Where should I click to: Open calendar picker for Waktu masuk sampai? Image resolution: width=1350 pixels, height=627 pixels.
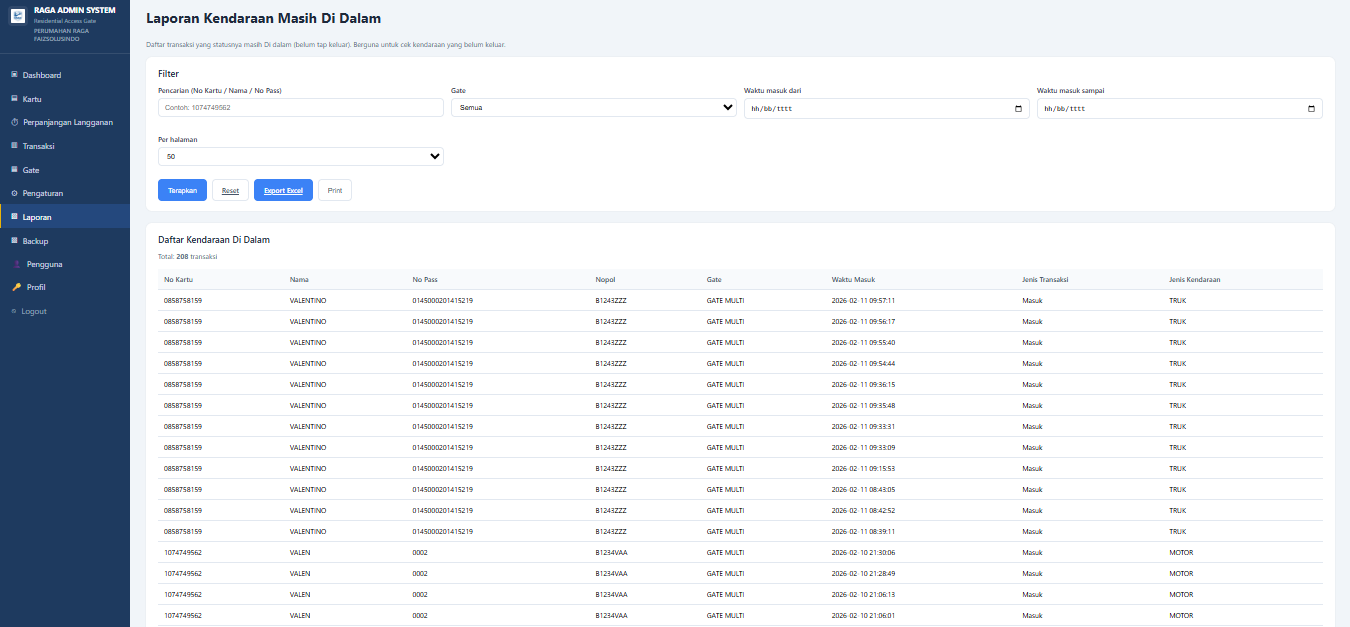[1311, 108]
